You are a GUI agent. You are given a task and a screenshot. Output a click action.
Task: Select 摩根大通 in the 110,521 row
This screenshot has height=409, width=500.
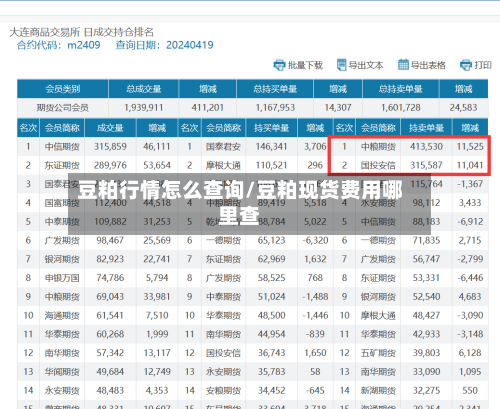pos(223,165)
